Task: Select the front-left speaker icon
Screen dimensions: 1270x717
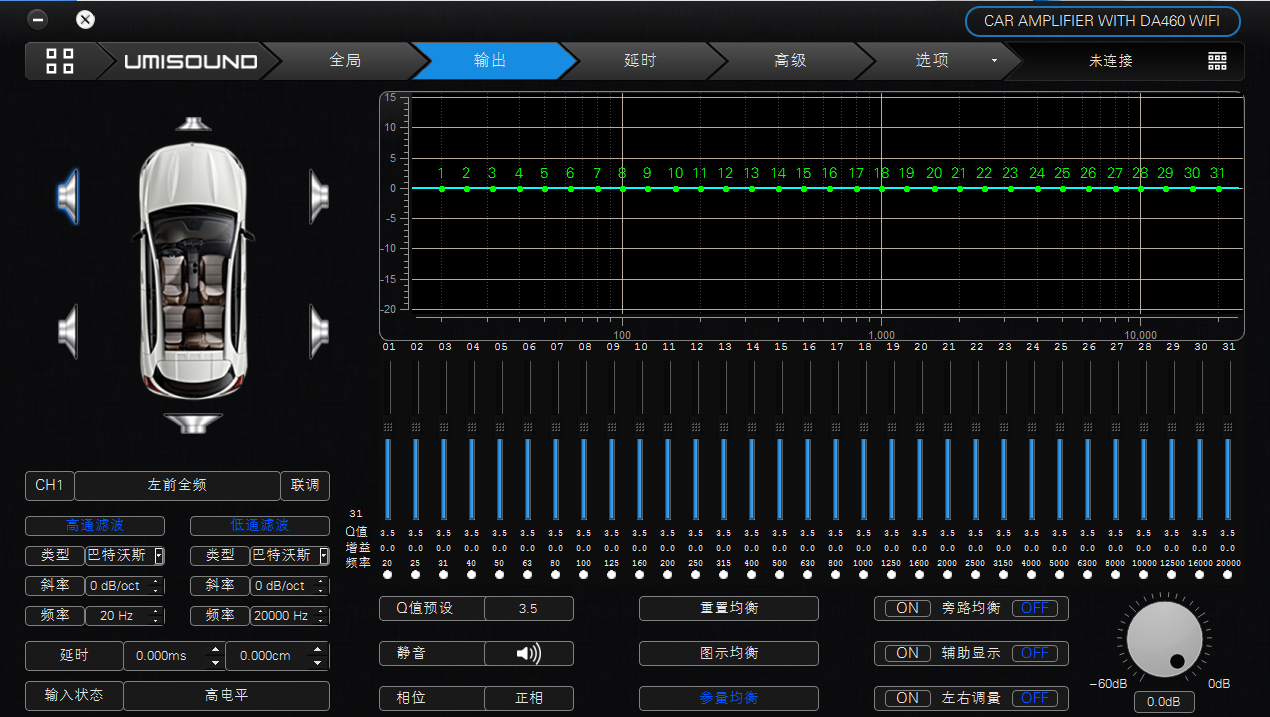Action: (68, 196)
